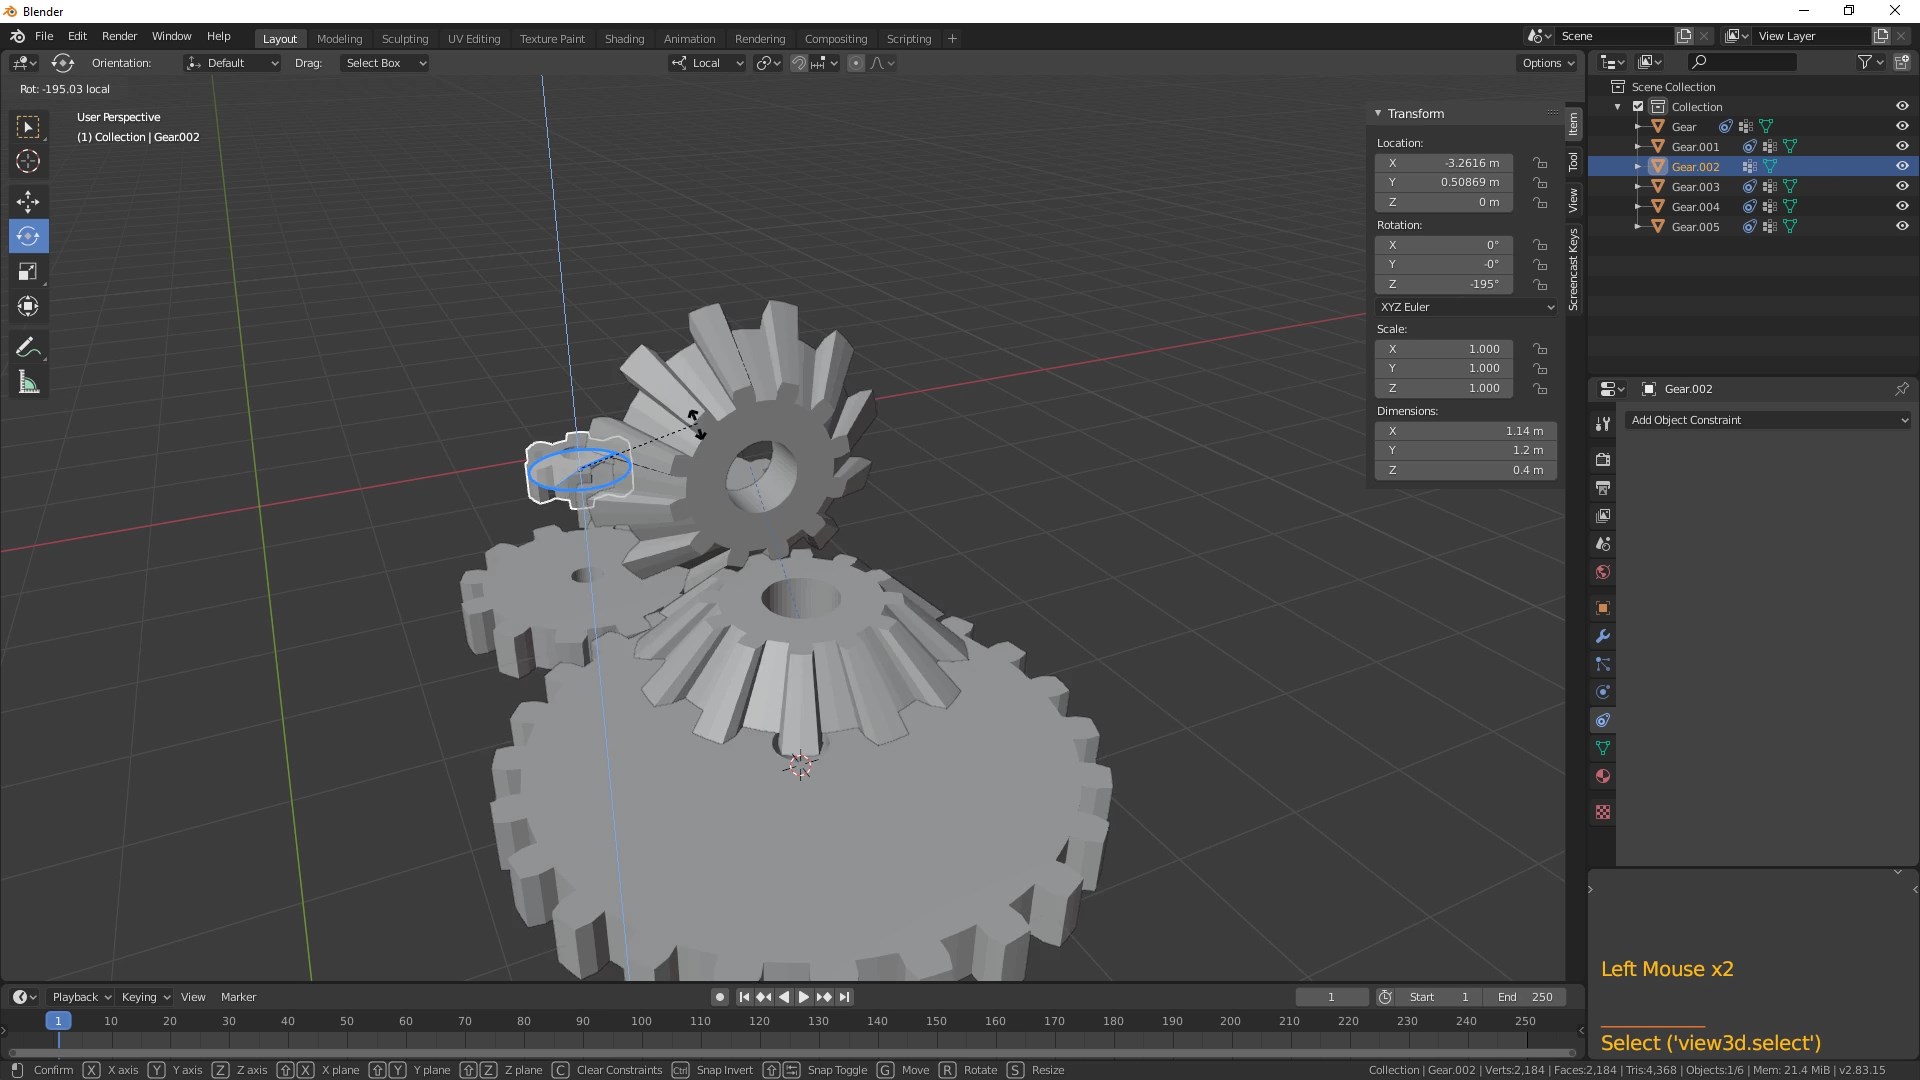The image size is (1920, 1080).
Task: Toggle lock on Location X
Action: pyautogui.click(x=1541, y=163)
